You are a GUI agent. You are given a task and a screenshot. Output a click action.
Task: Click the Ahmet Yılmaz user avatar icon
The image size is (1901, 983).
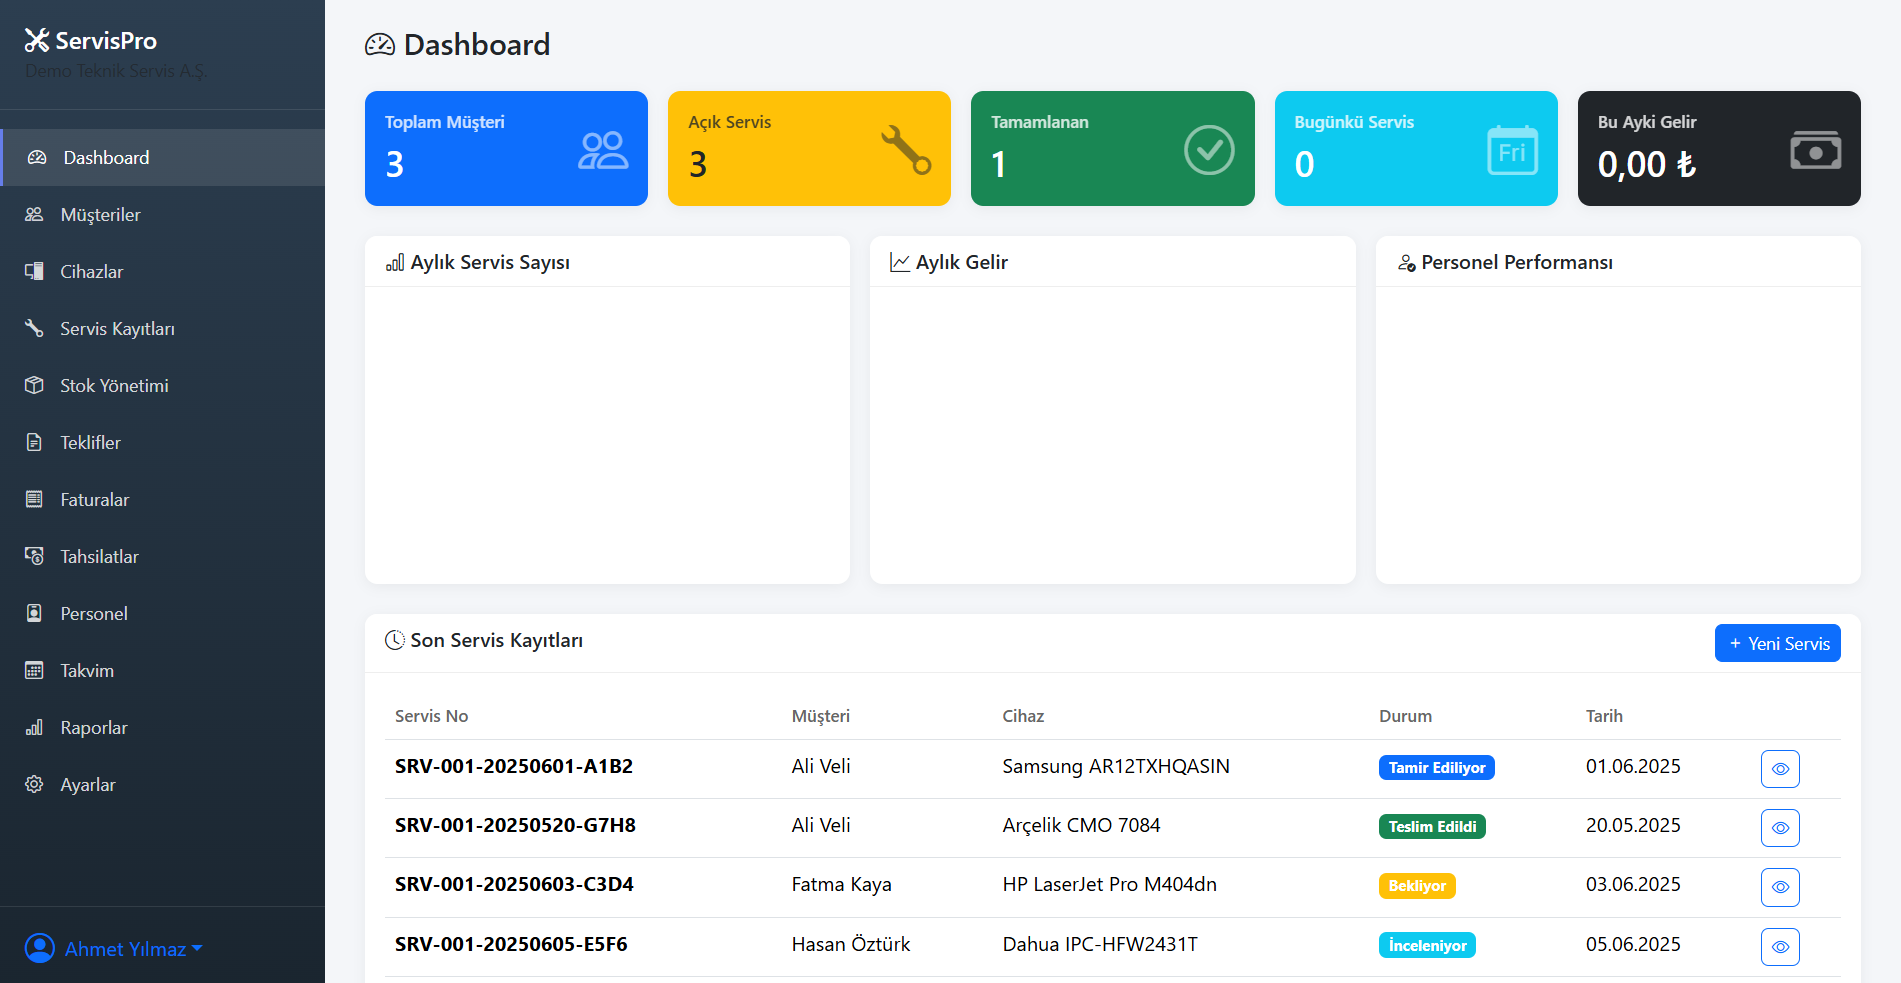point(40,948)
